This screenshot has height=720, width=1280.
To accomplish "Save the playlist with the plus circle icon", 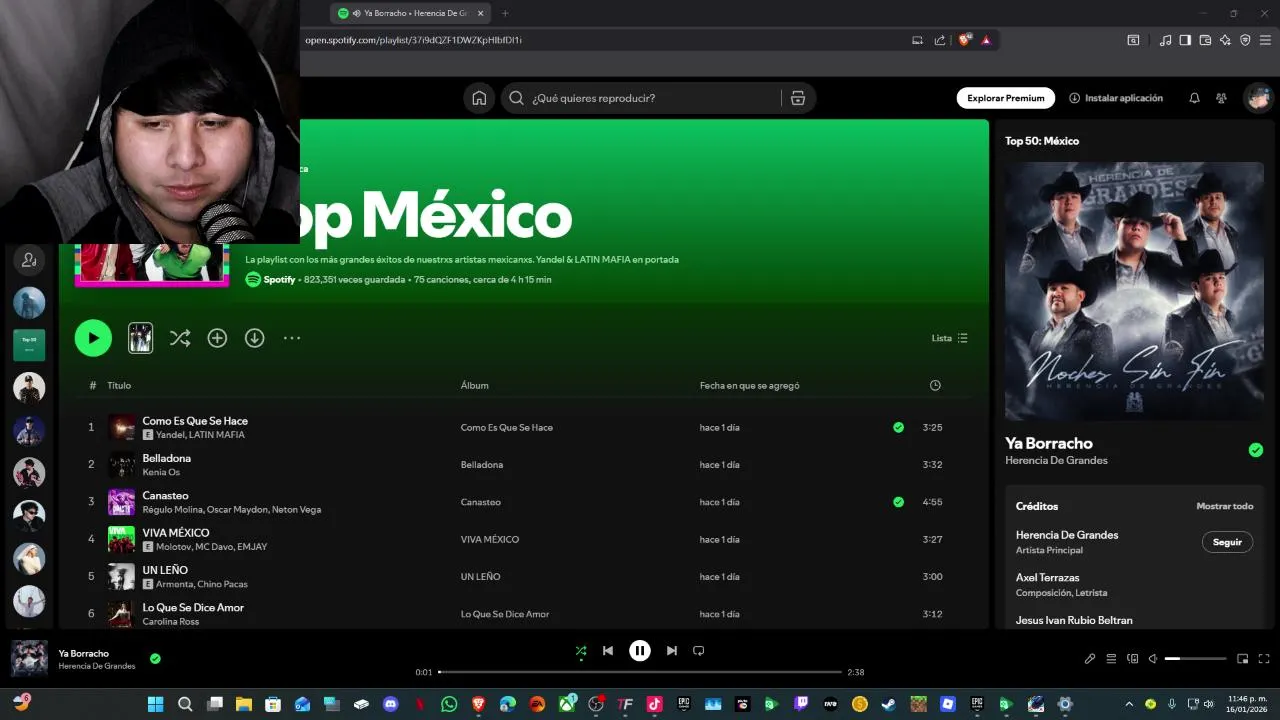I will coord(217,338).
